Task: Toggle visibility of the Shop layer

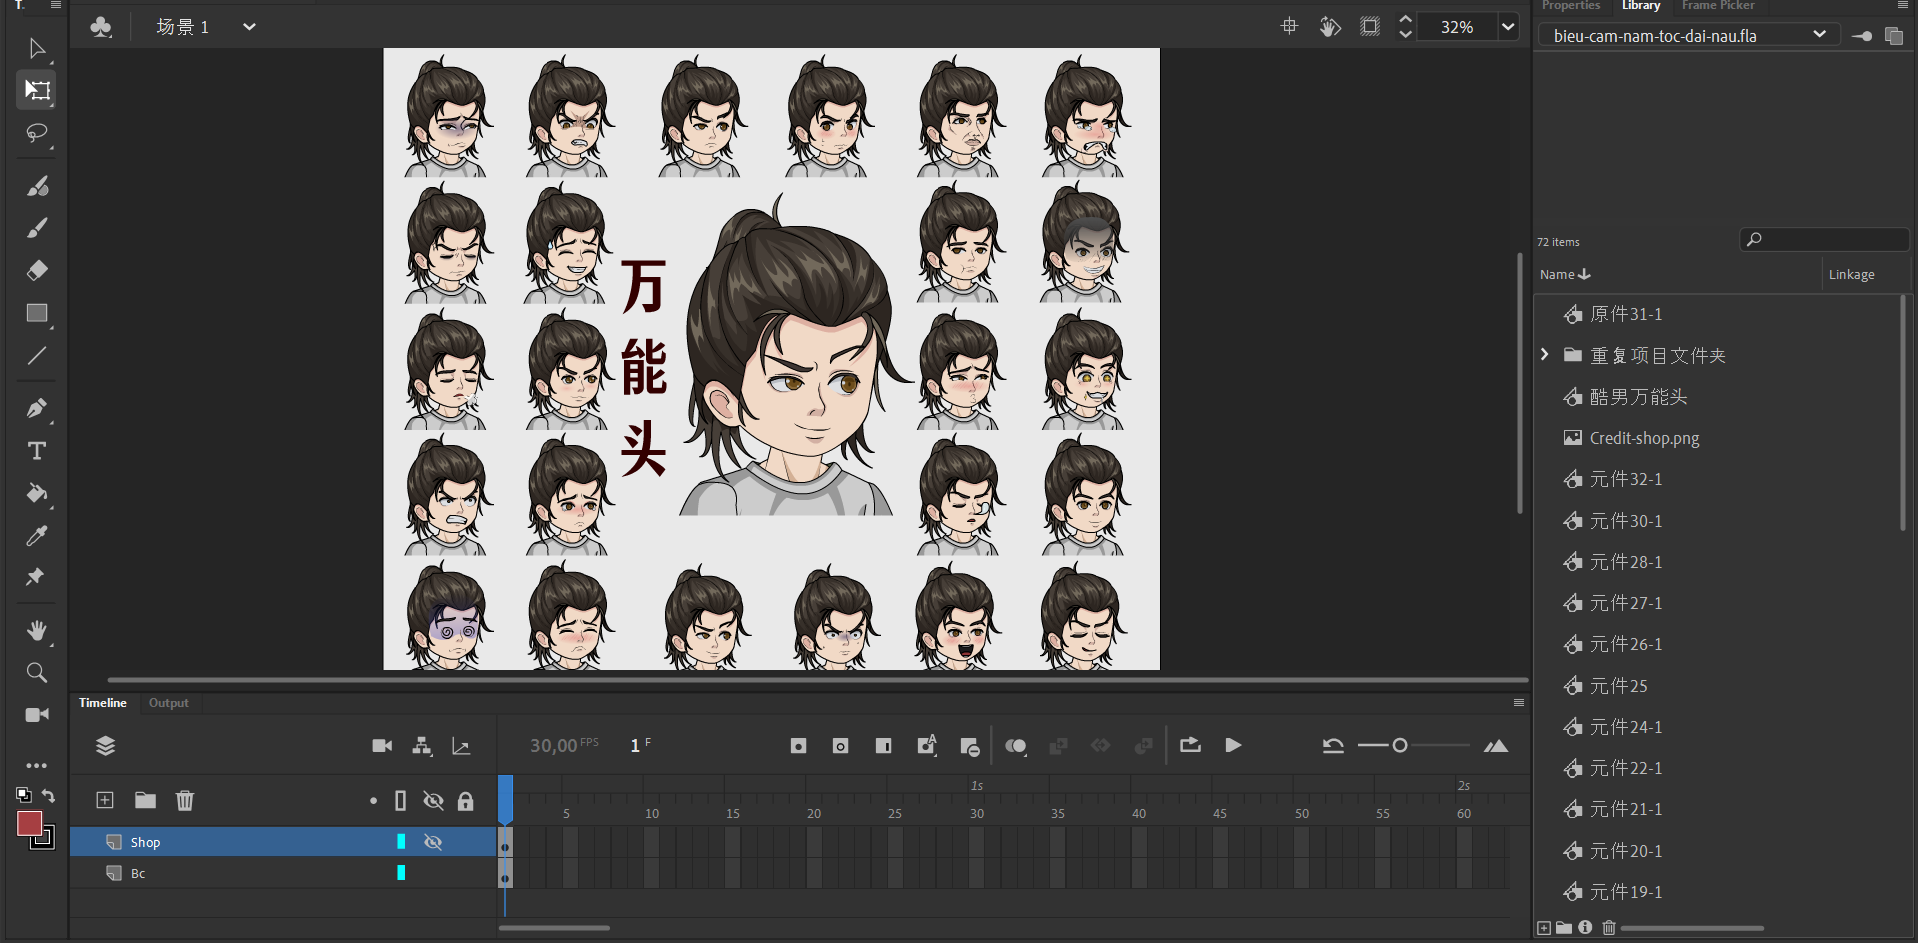Action: [433, 842]
